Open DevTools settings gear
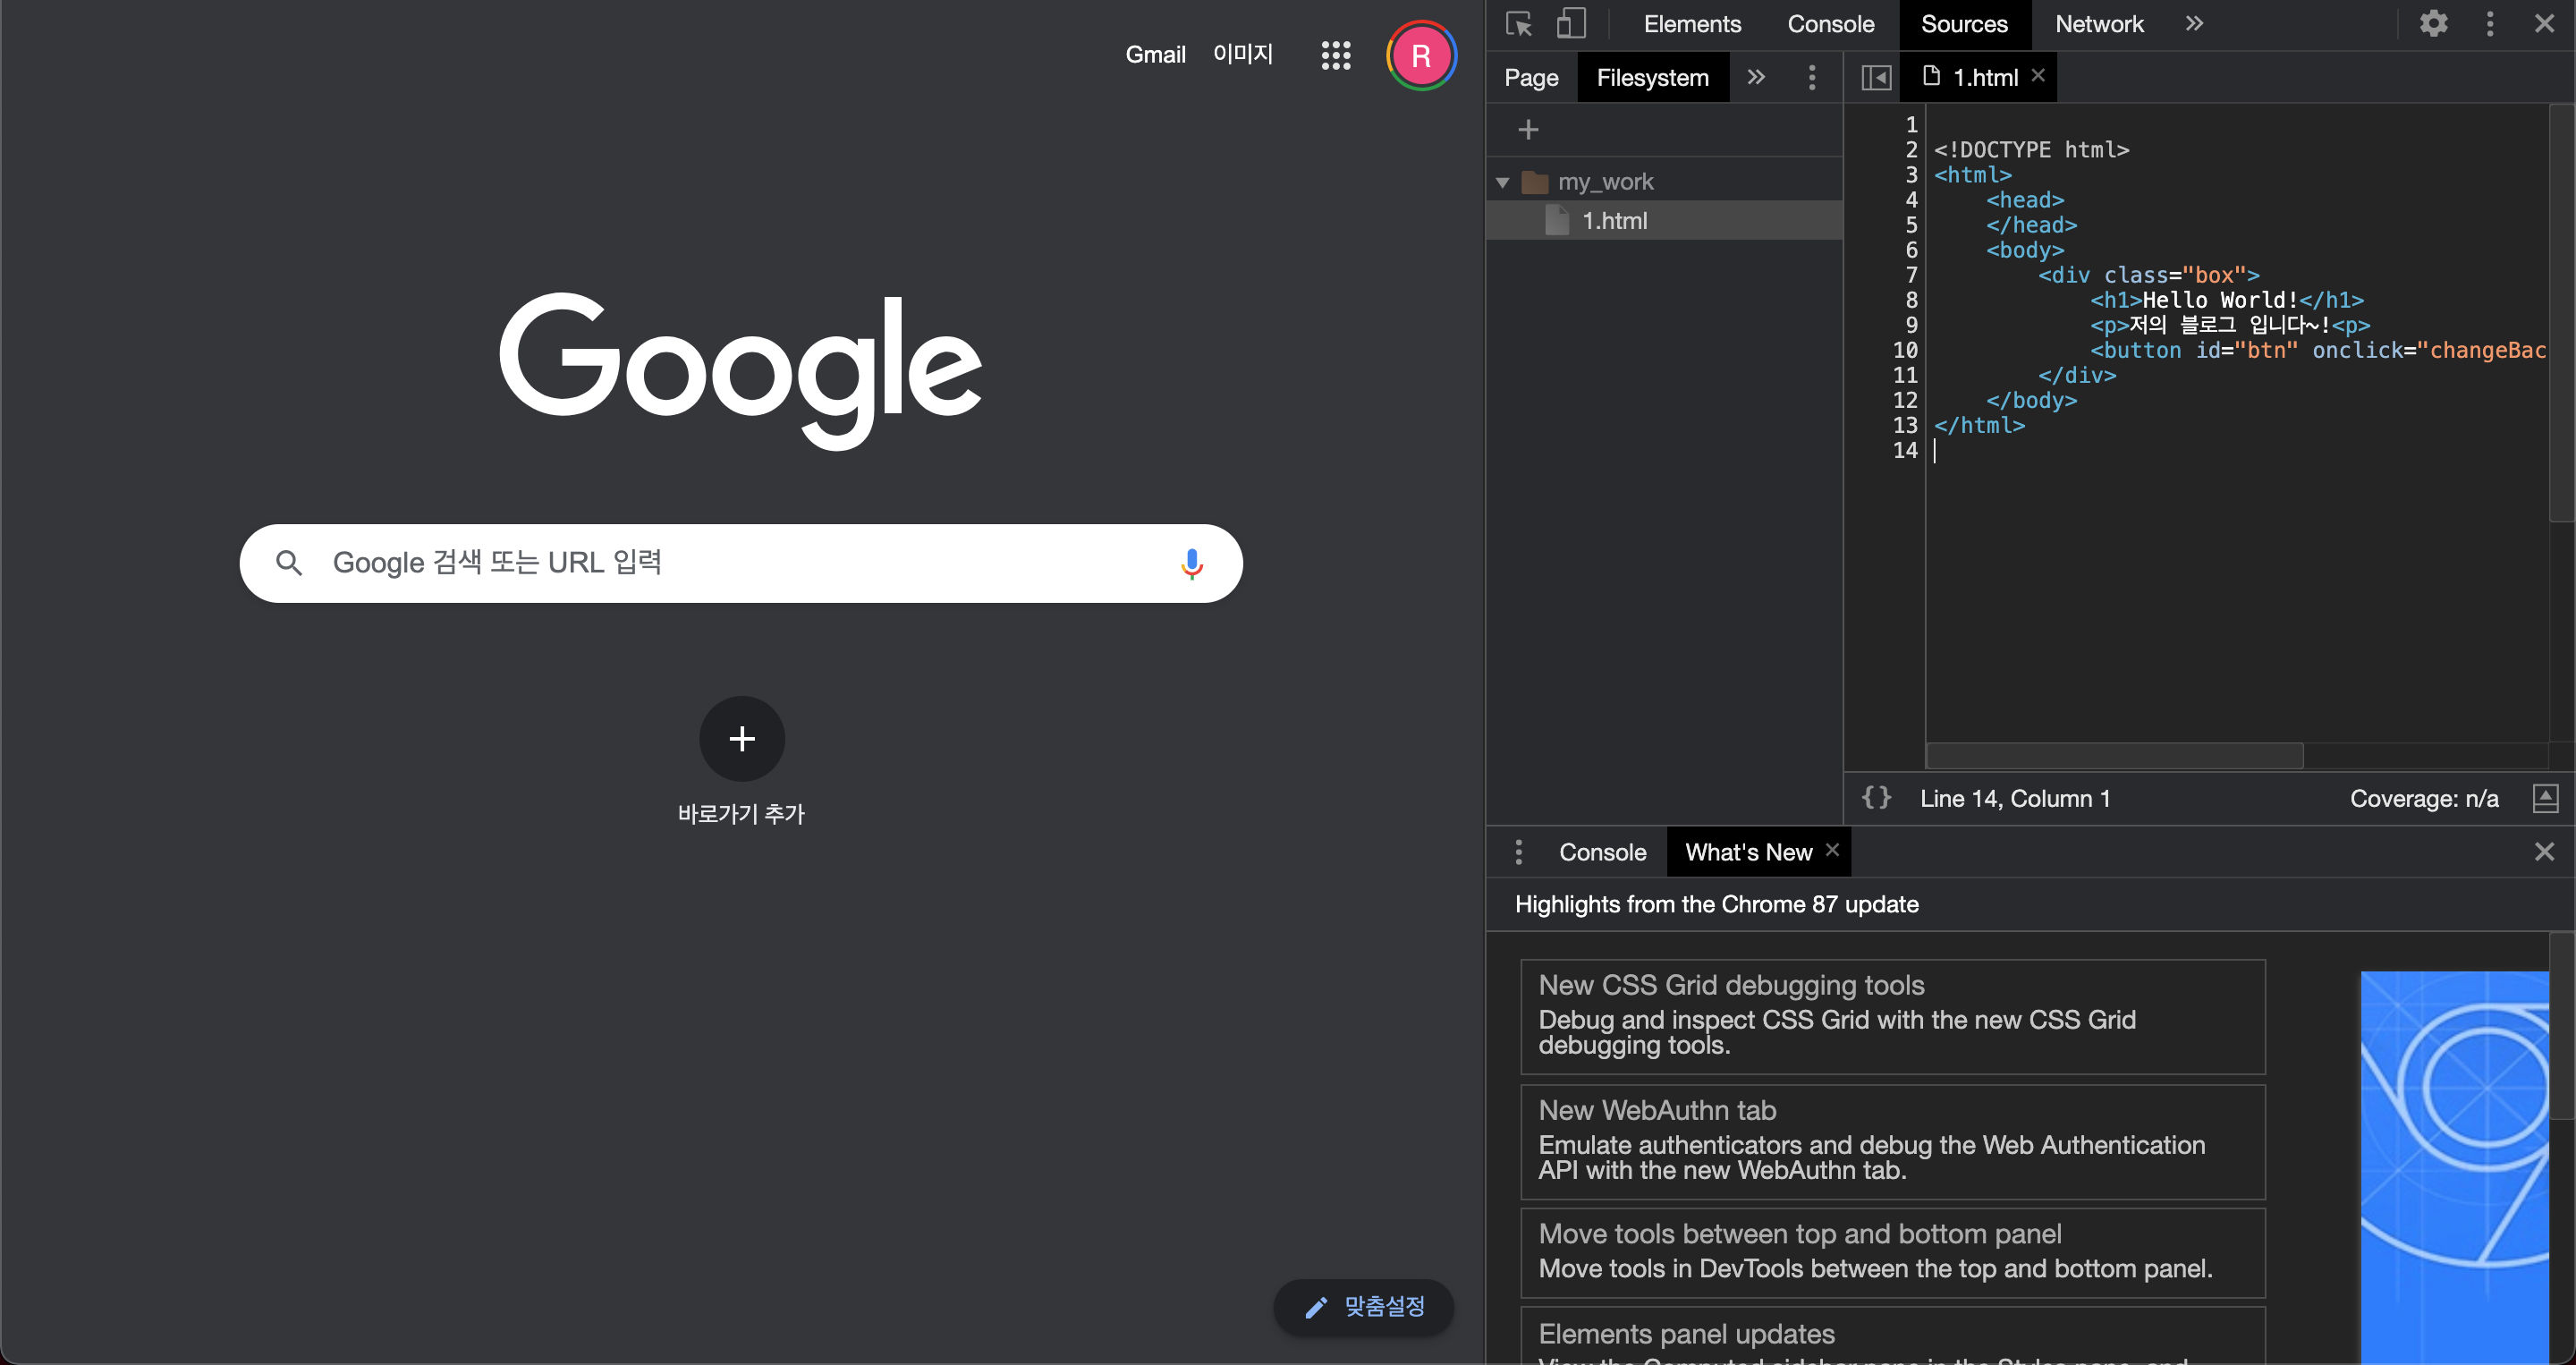 click(2433, 24)
